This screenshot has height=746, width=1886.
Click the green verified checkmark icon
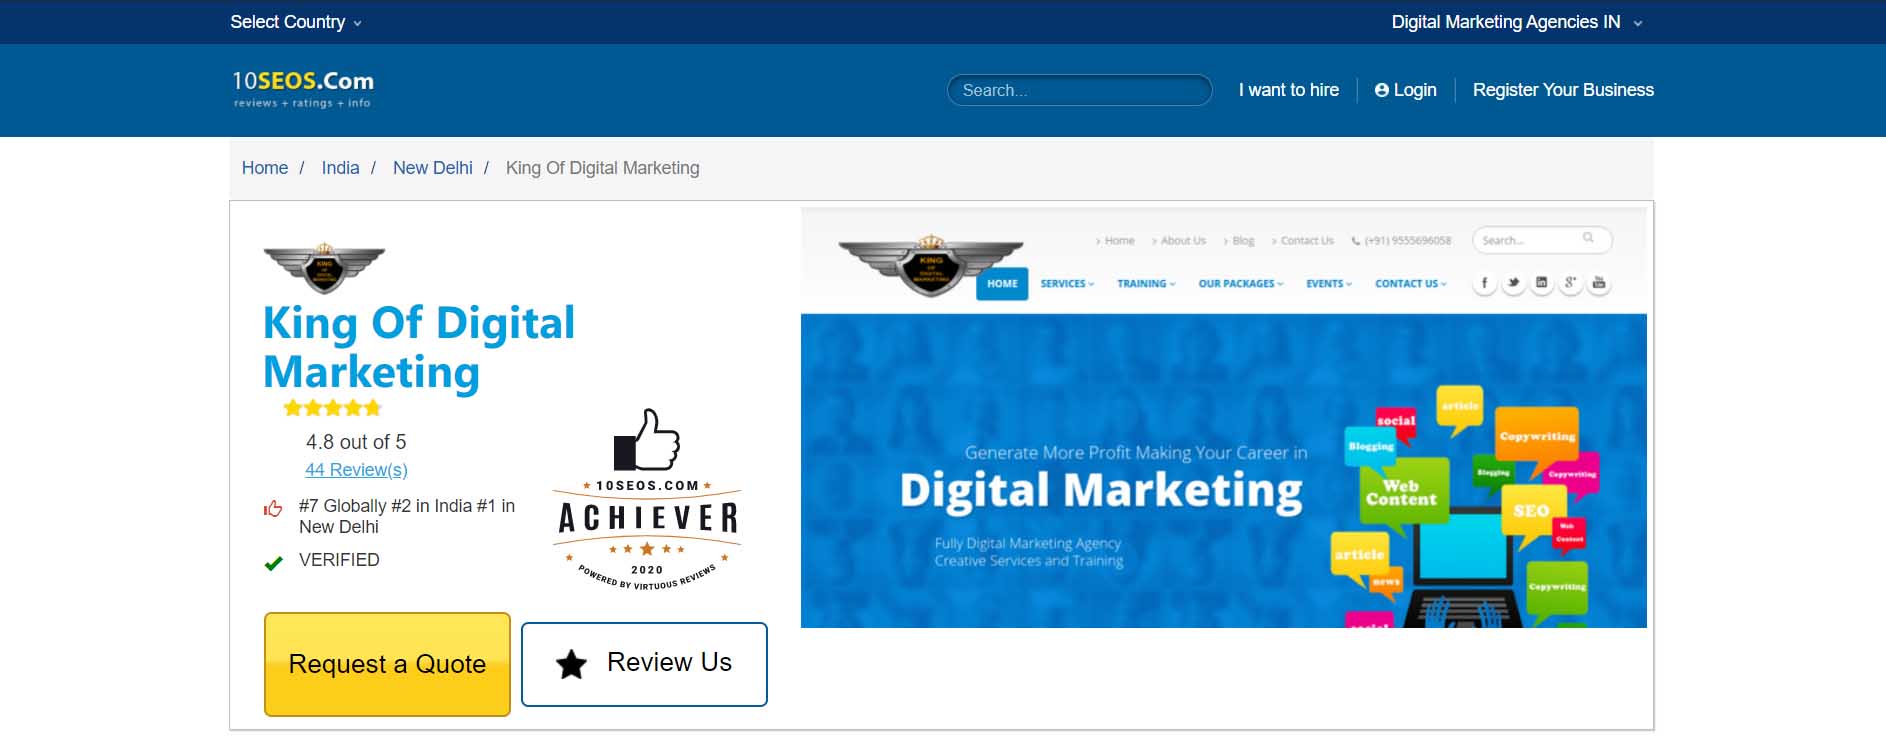(273, 563)
